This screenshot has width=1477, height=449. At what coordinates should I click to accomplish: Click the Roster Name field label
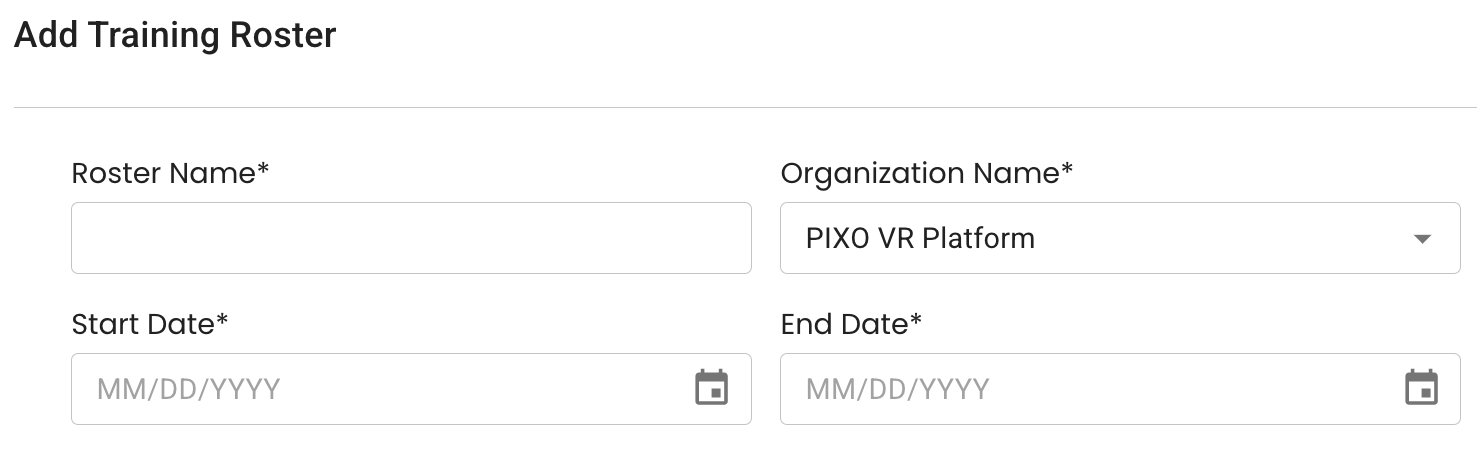164,173
